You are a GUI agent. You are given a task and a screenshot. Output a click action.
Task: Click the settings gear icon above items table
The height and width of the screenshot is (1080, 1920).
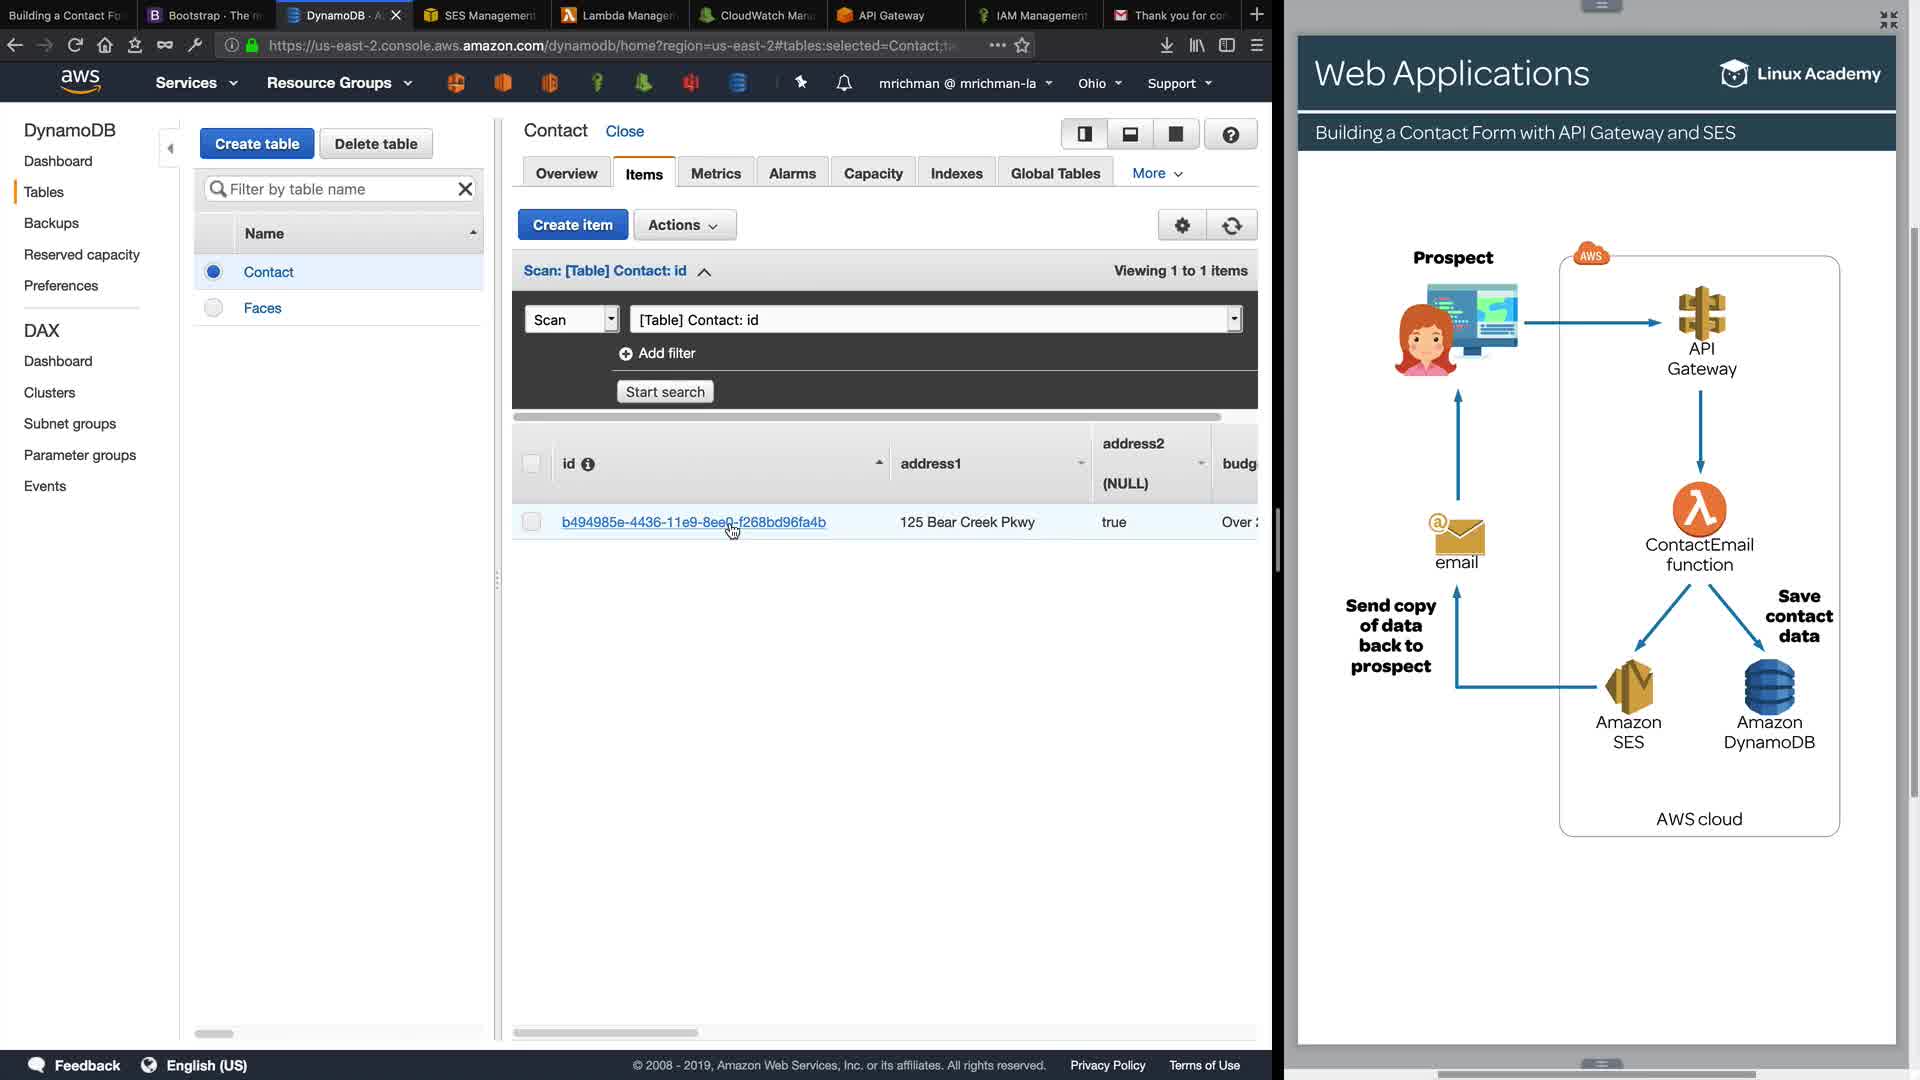[x=1182, y=225]
